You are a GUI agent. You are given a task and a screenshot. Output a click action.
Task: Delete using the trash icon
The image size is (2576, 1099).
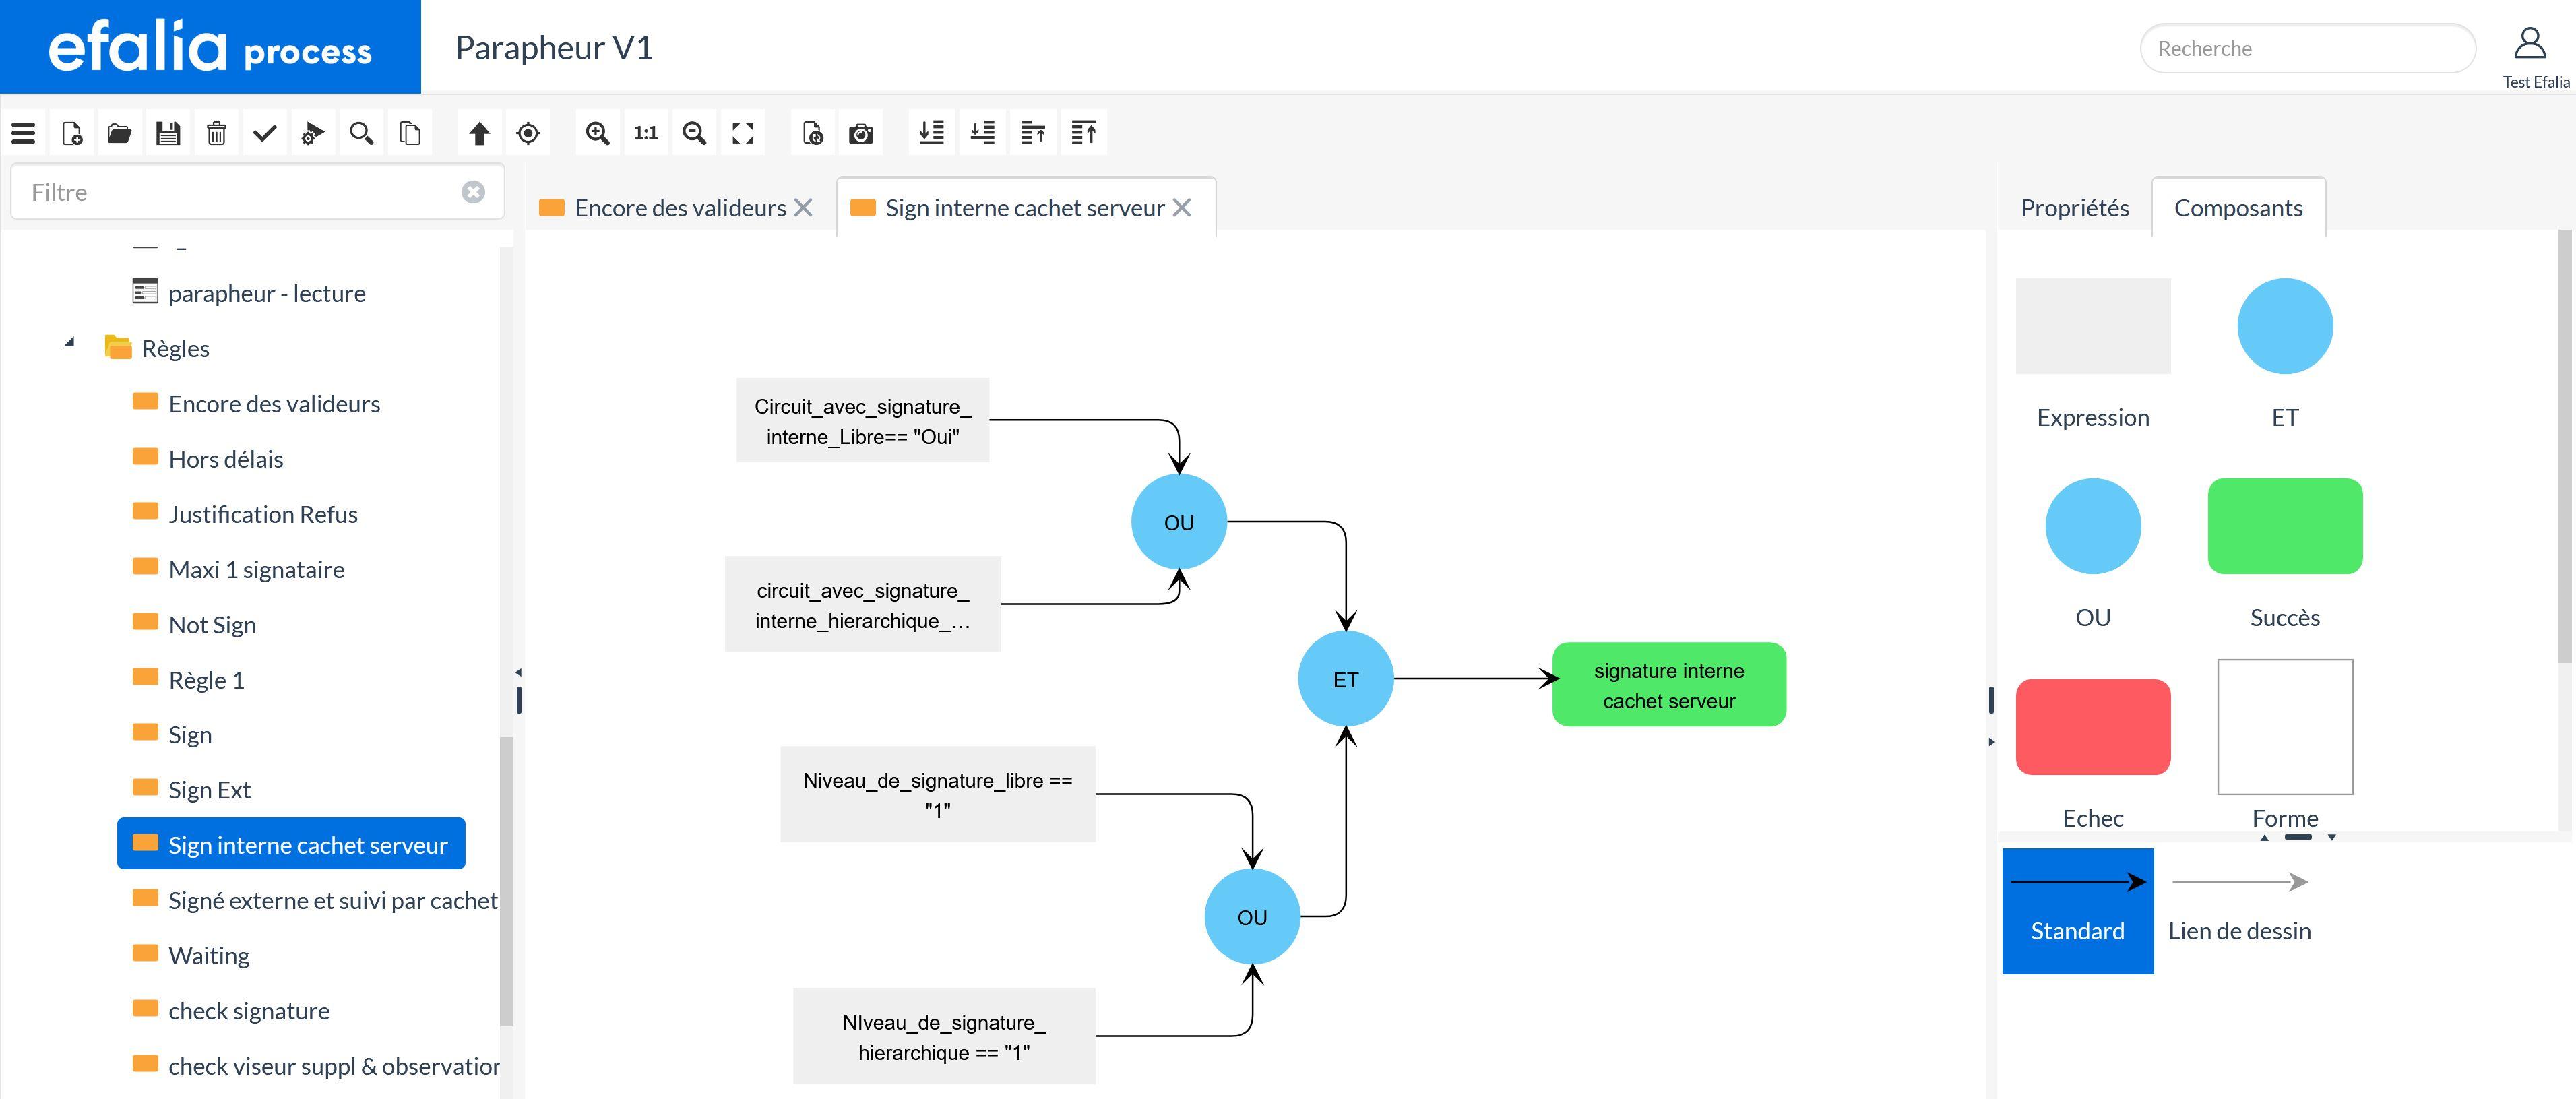coord(216,132)
